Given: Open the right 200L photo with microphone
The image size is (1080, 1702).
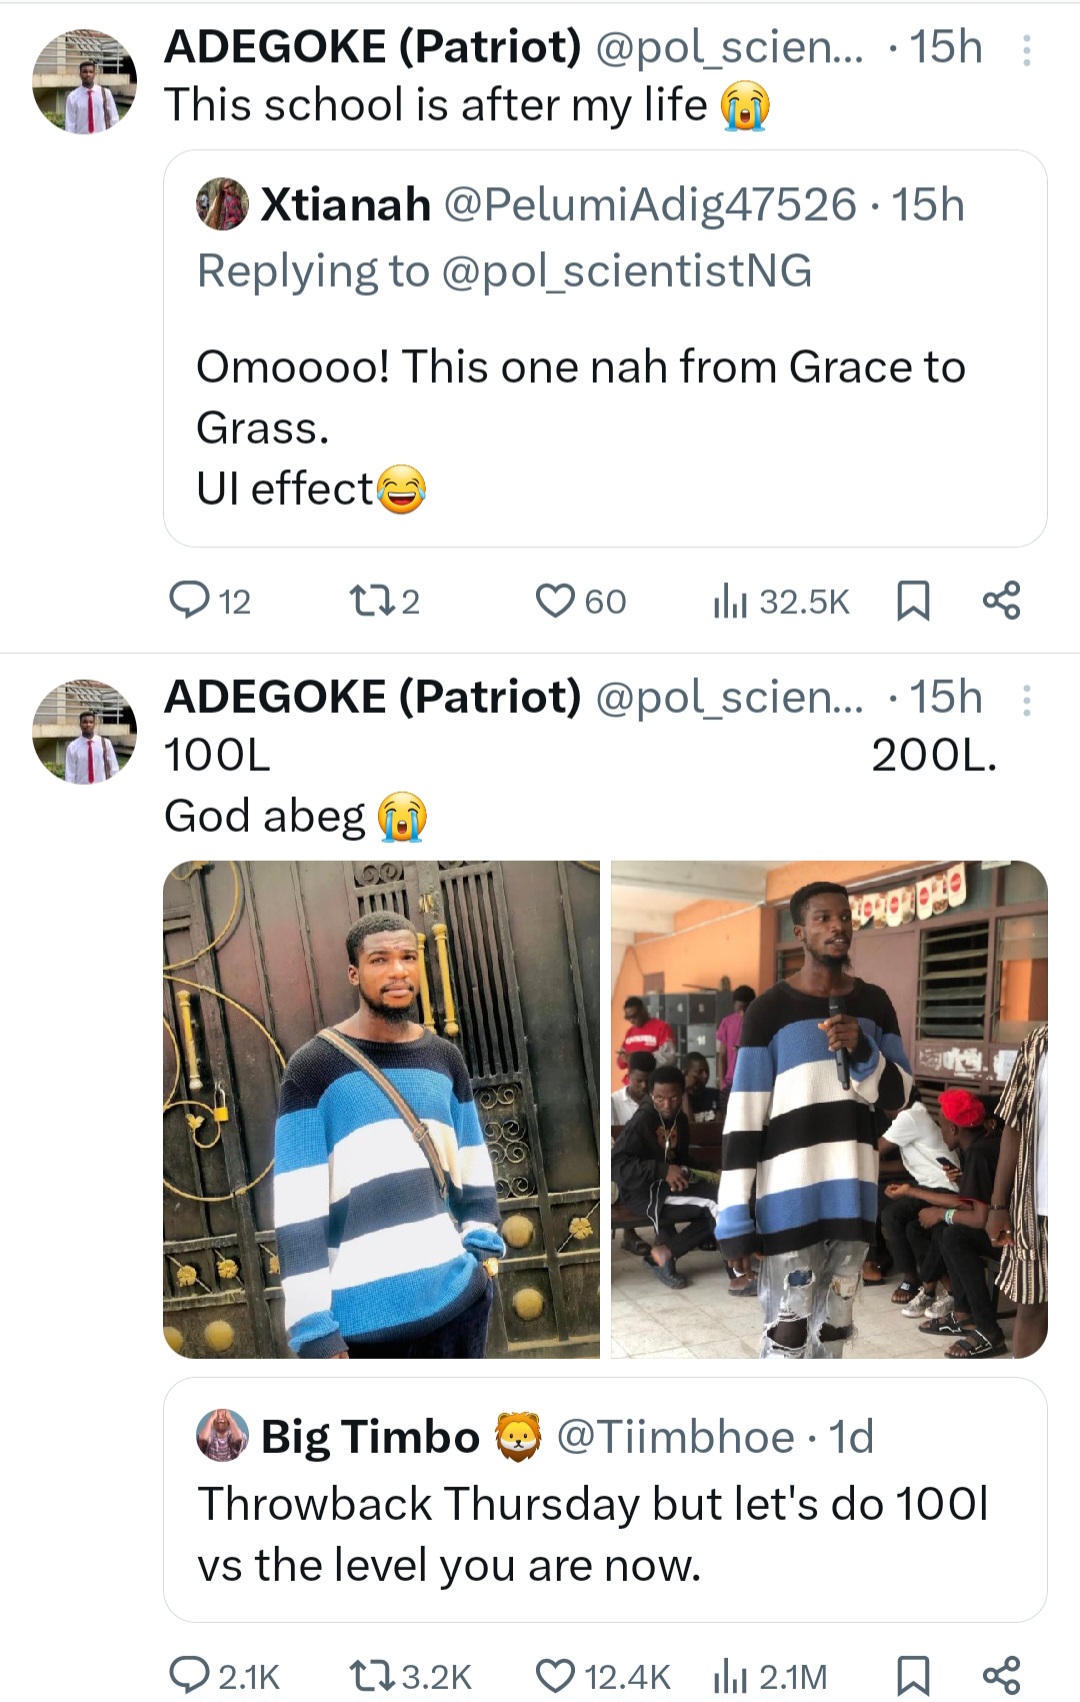Looking at the screenshot, I should click(x=829, y=1108).
